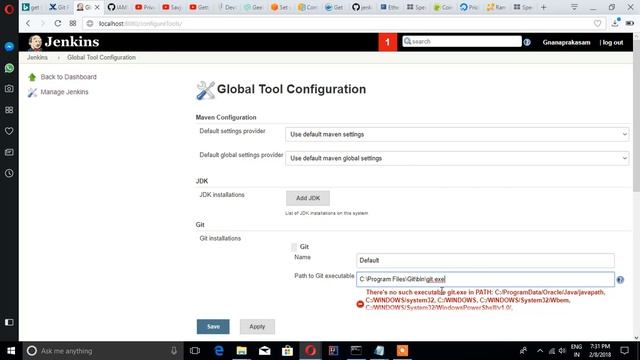
Task: Open the tab menu list icon
Action: pos(574,7)
